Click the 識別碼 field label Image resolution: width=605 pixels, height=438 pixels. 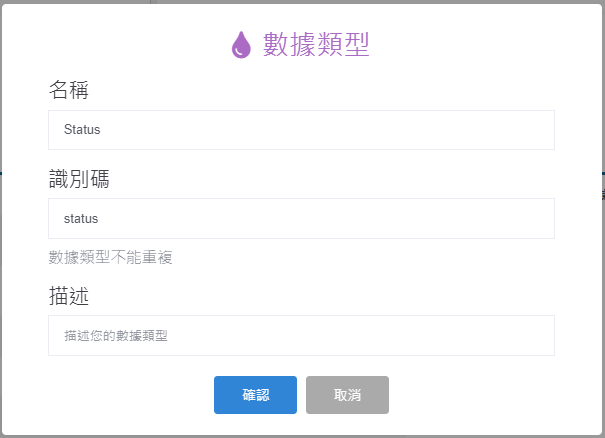pyautogui.click(x=79, y=179)
